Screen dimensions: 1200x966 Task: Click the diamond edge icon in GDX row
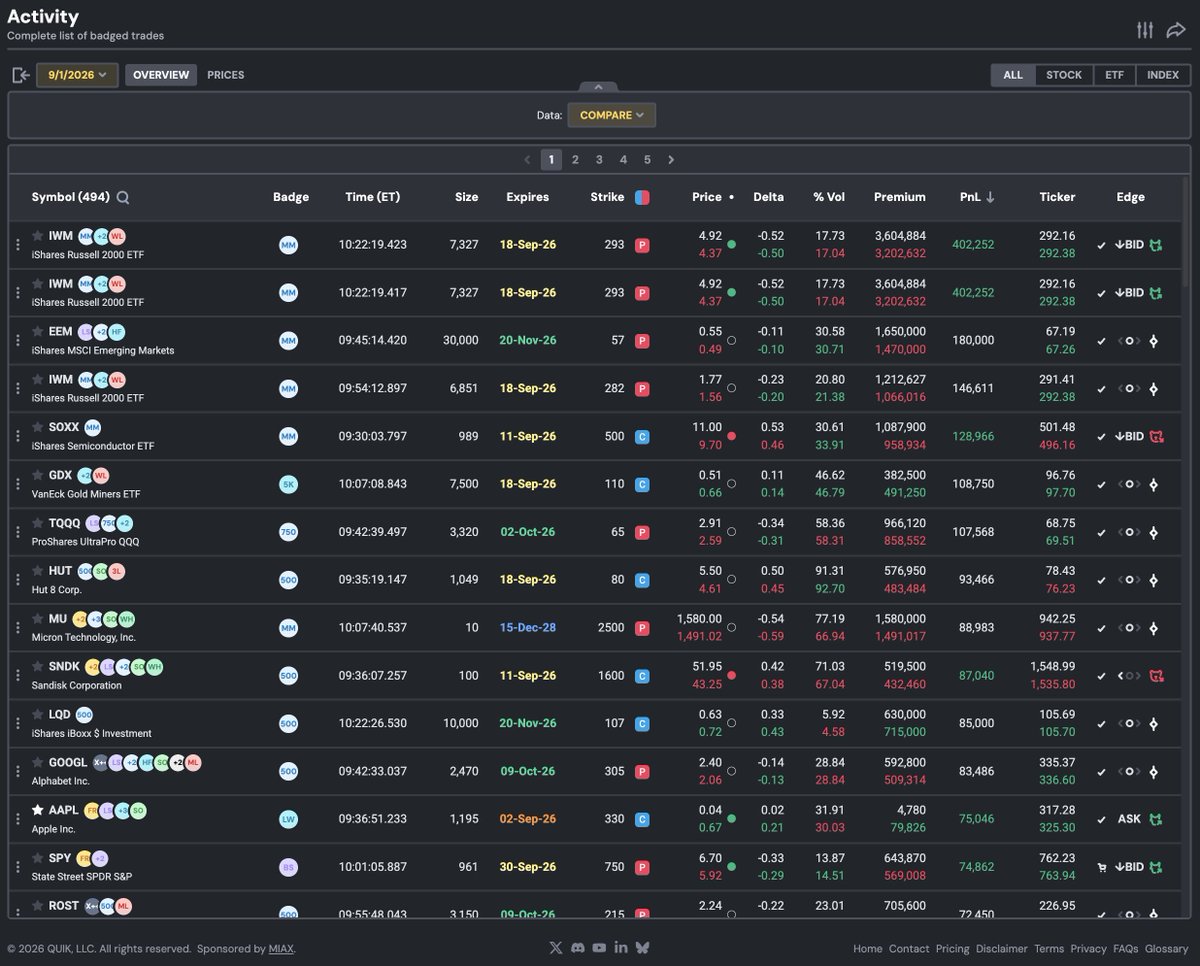[x=1153, y=484]
